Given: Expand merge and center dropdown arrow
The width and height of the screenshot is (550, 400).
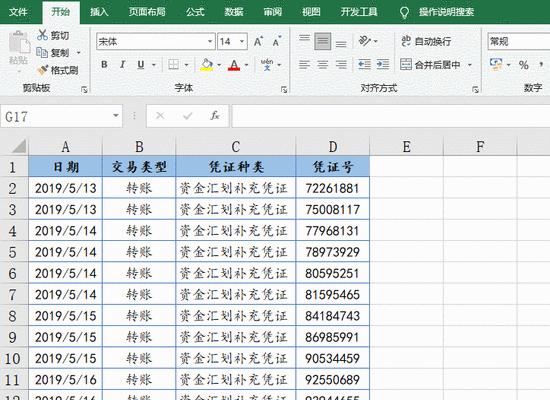Looking at the screenshot, I should click(x=470, y=65).
